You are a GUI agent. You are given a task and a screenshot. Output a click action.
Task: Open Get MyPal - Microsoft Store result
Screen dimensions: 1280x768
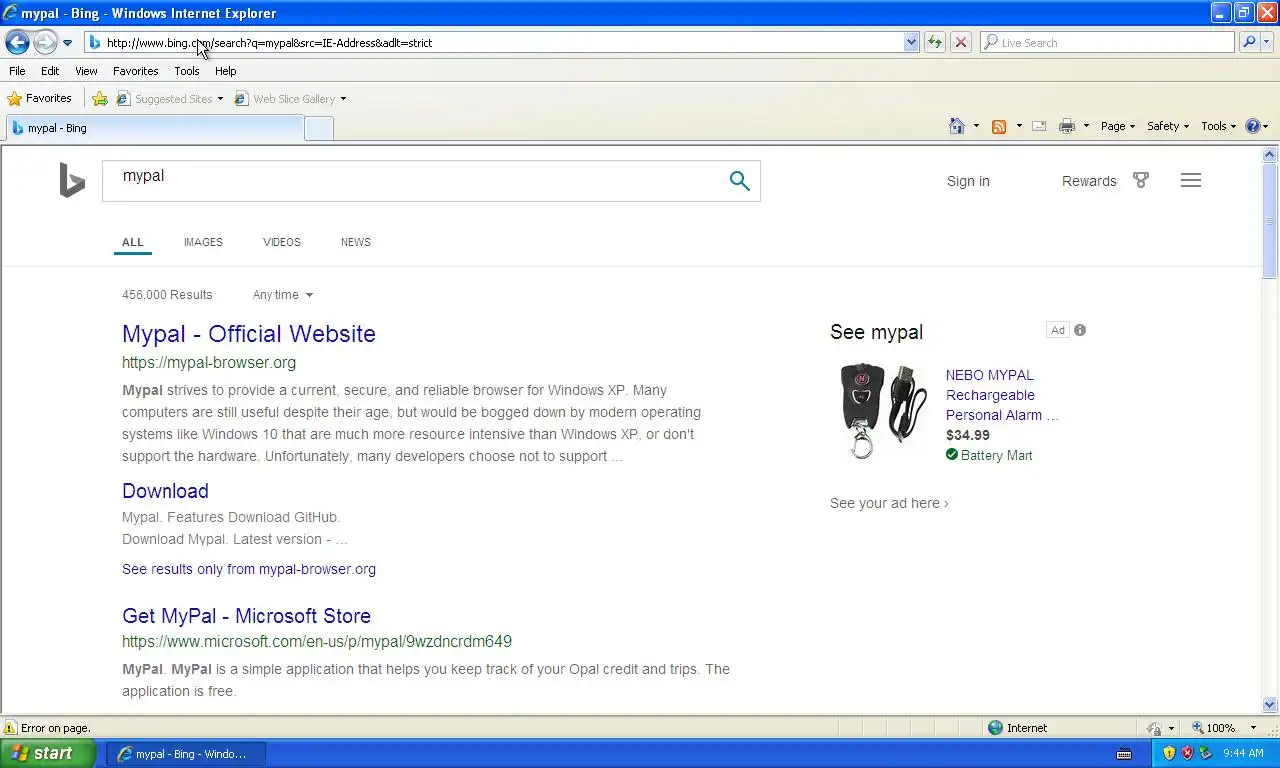click(x=246, y=616)
